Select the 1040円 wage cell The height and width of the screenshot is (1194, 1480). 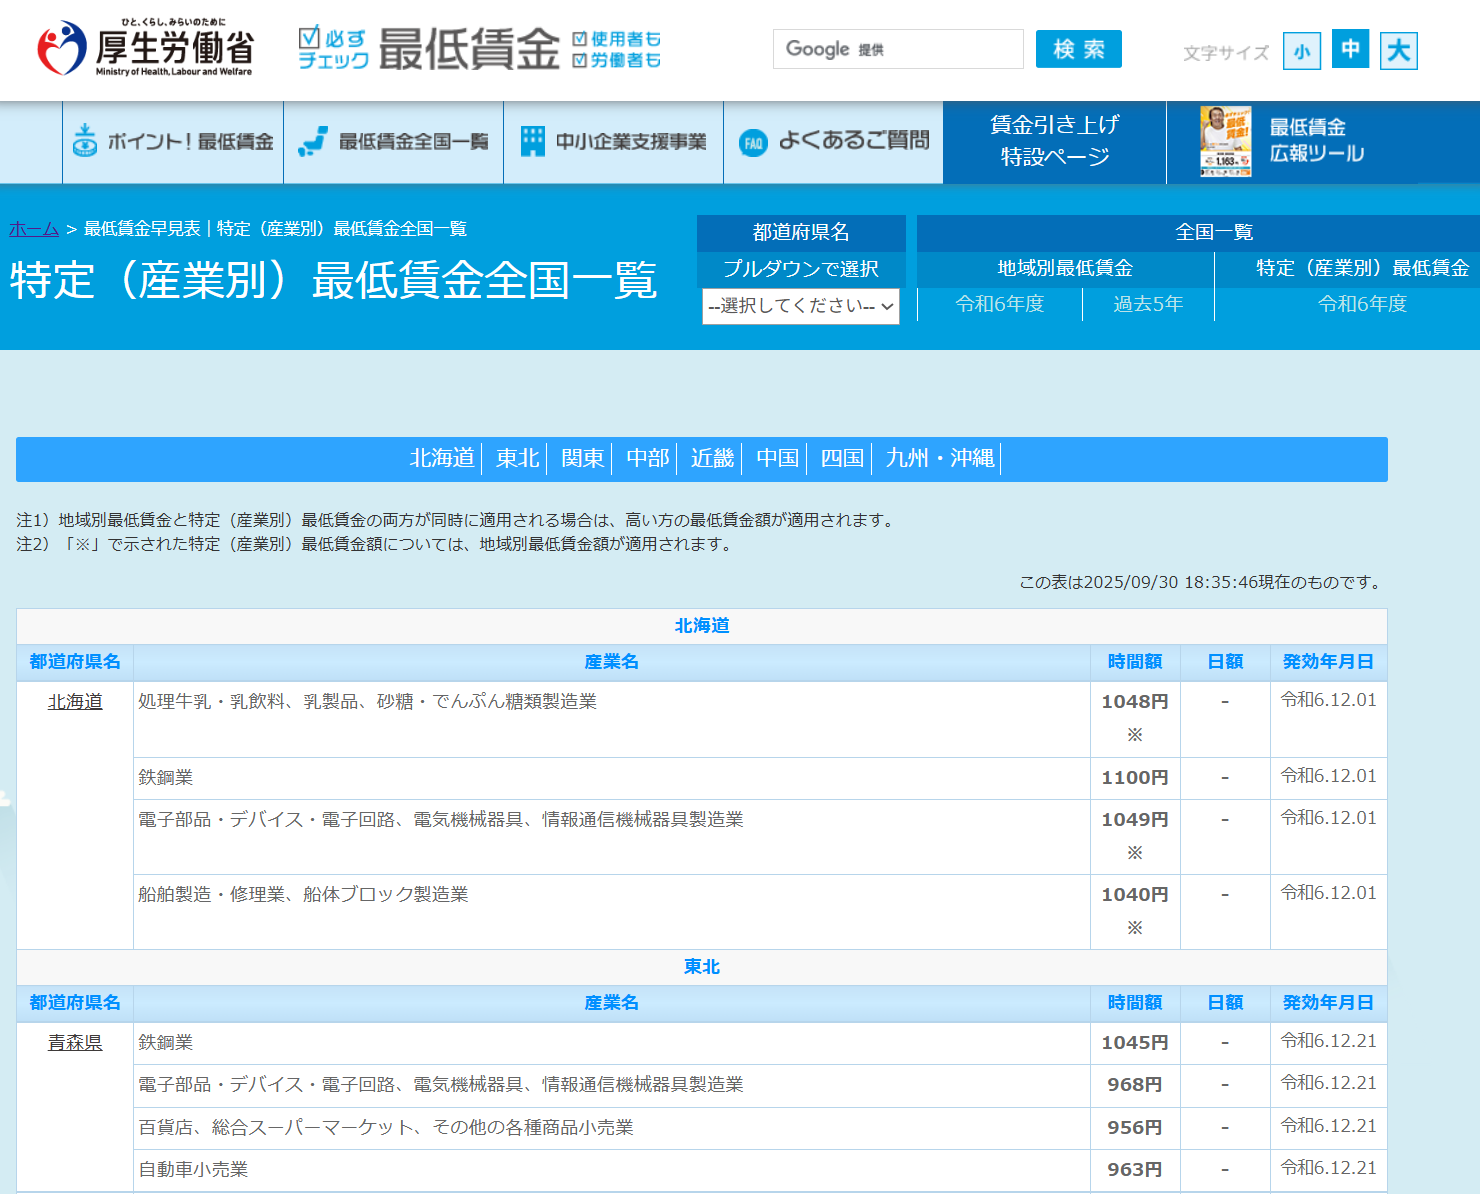point(1135,912)
